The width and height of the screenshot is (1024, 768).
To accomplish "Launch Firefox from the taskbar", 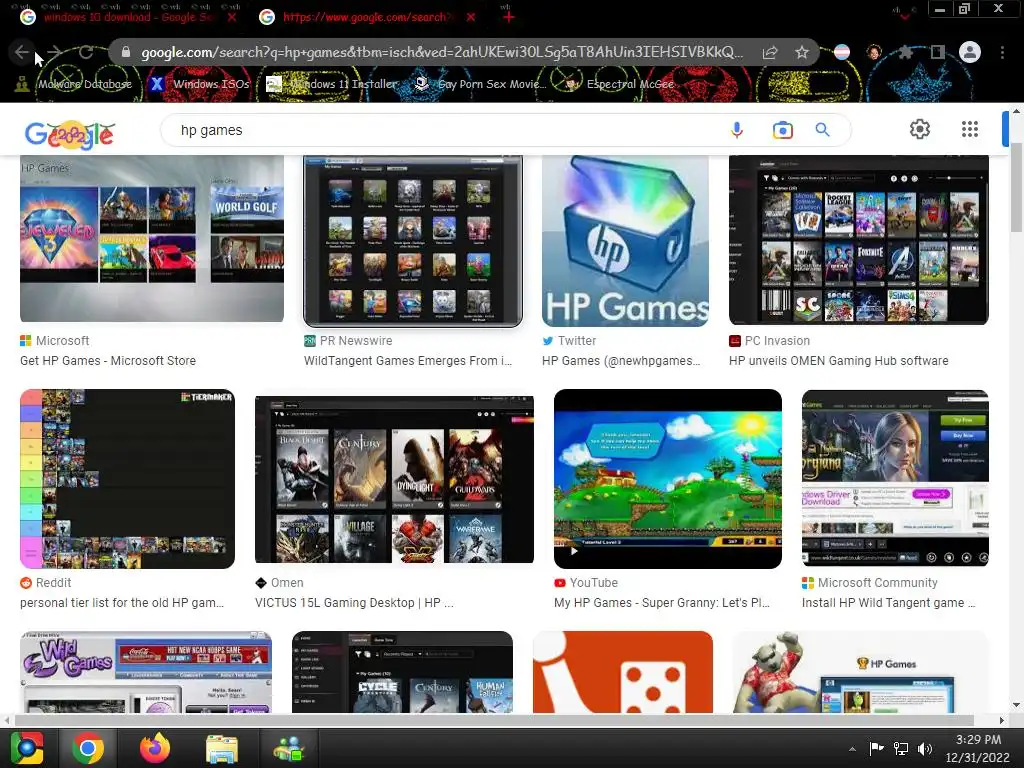I will (x=155, y=748).
